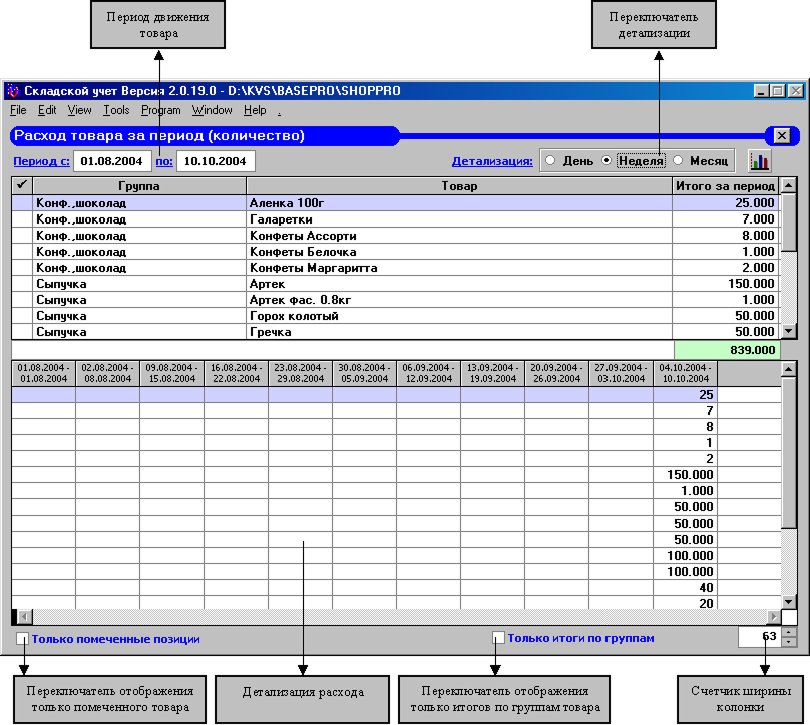Open the View menu
Image resolution: width=810 pixels, height=725 pixels.
click(x=80, y=110)
